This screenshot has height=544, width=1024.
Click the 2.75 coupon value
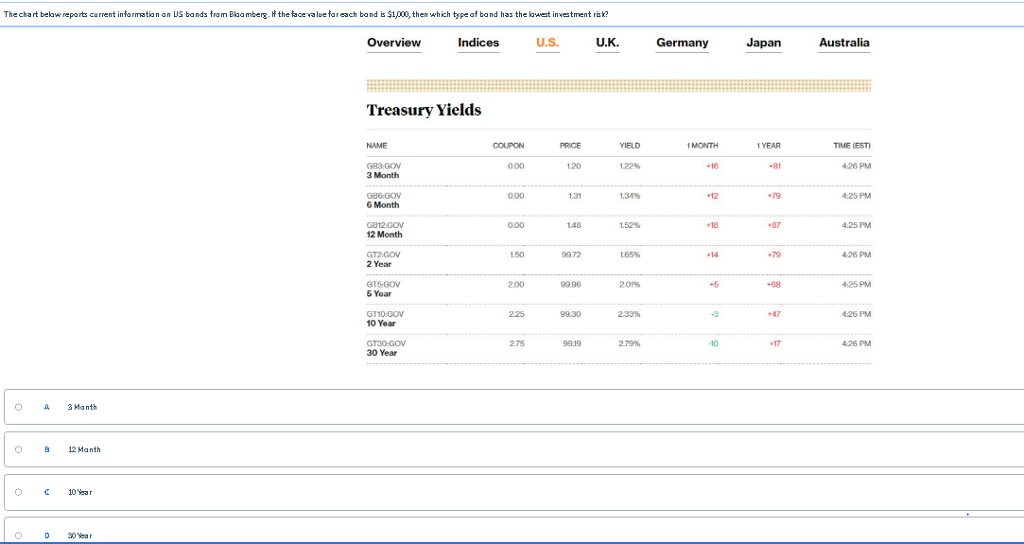(x=516, y=344)
